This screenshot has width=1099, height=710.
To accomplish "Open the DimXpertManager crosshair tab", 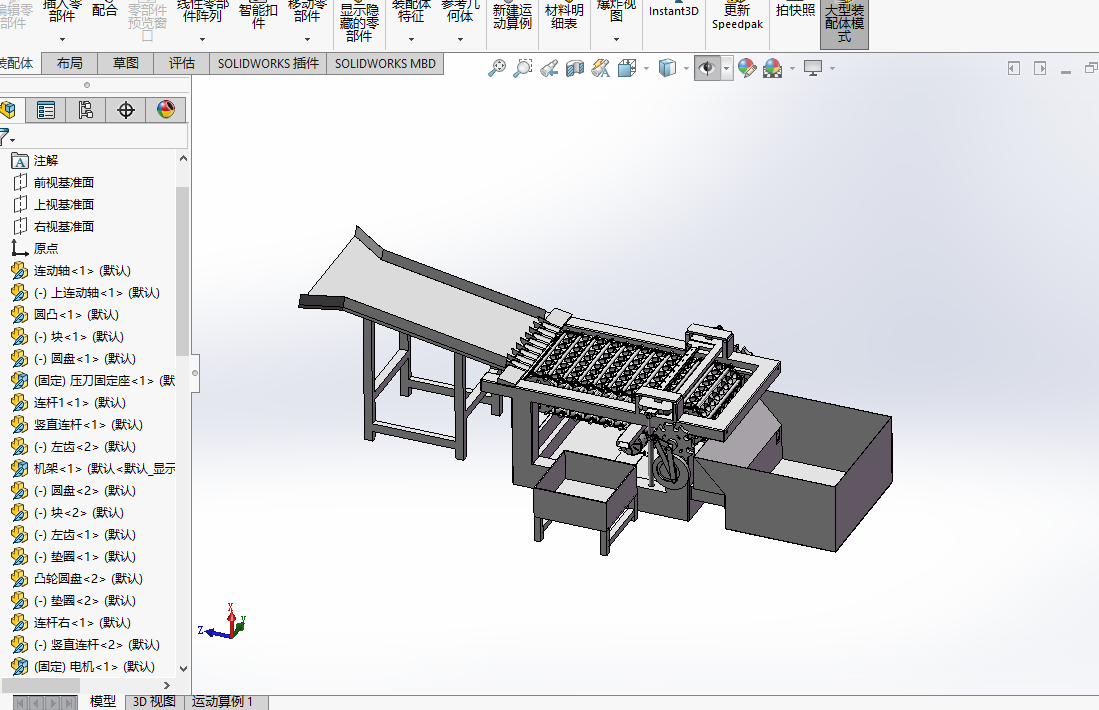I will [x=126, y=110].
